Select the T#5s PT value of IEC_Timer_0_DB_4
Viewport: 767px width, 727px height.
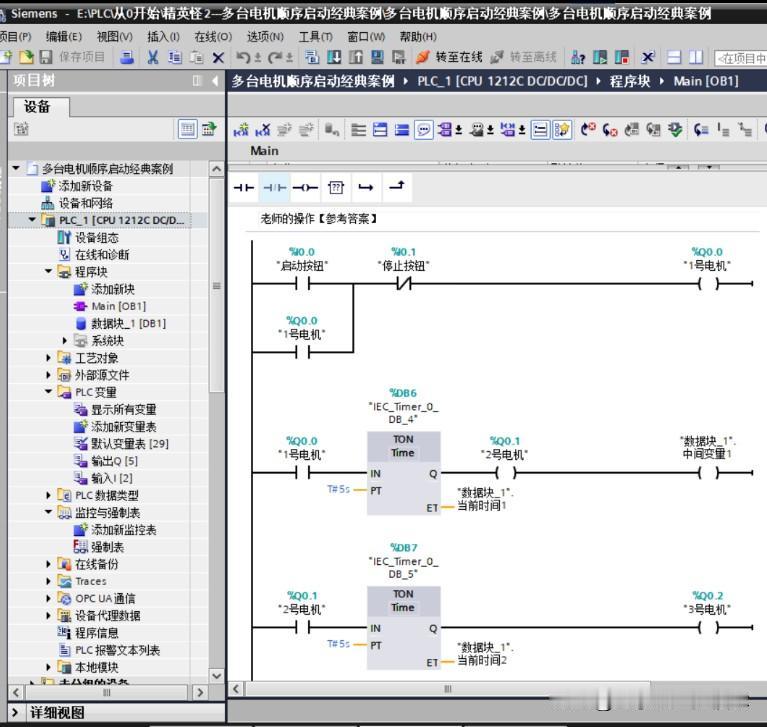(x=338, y=489)
